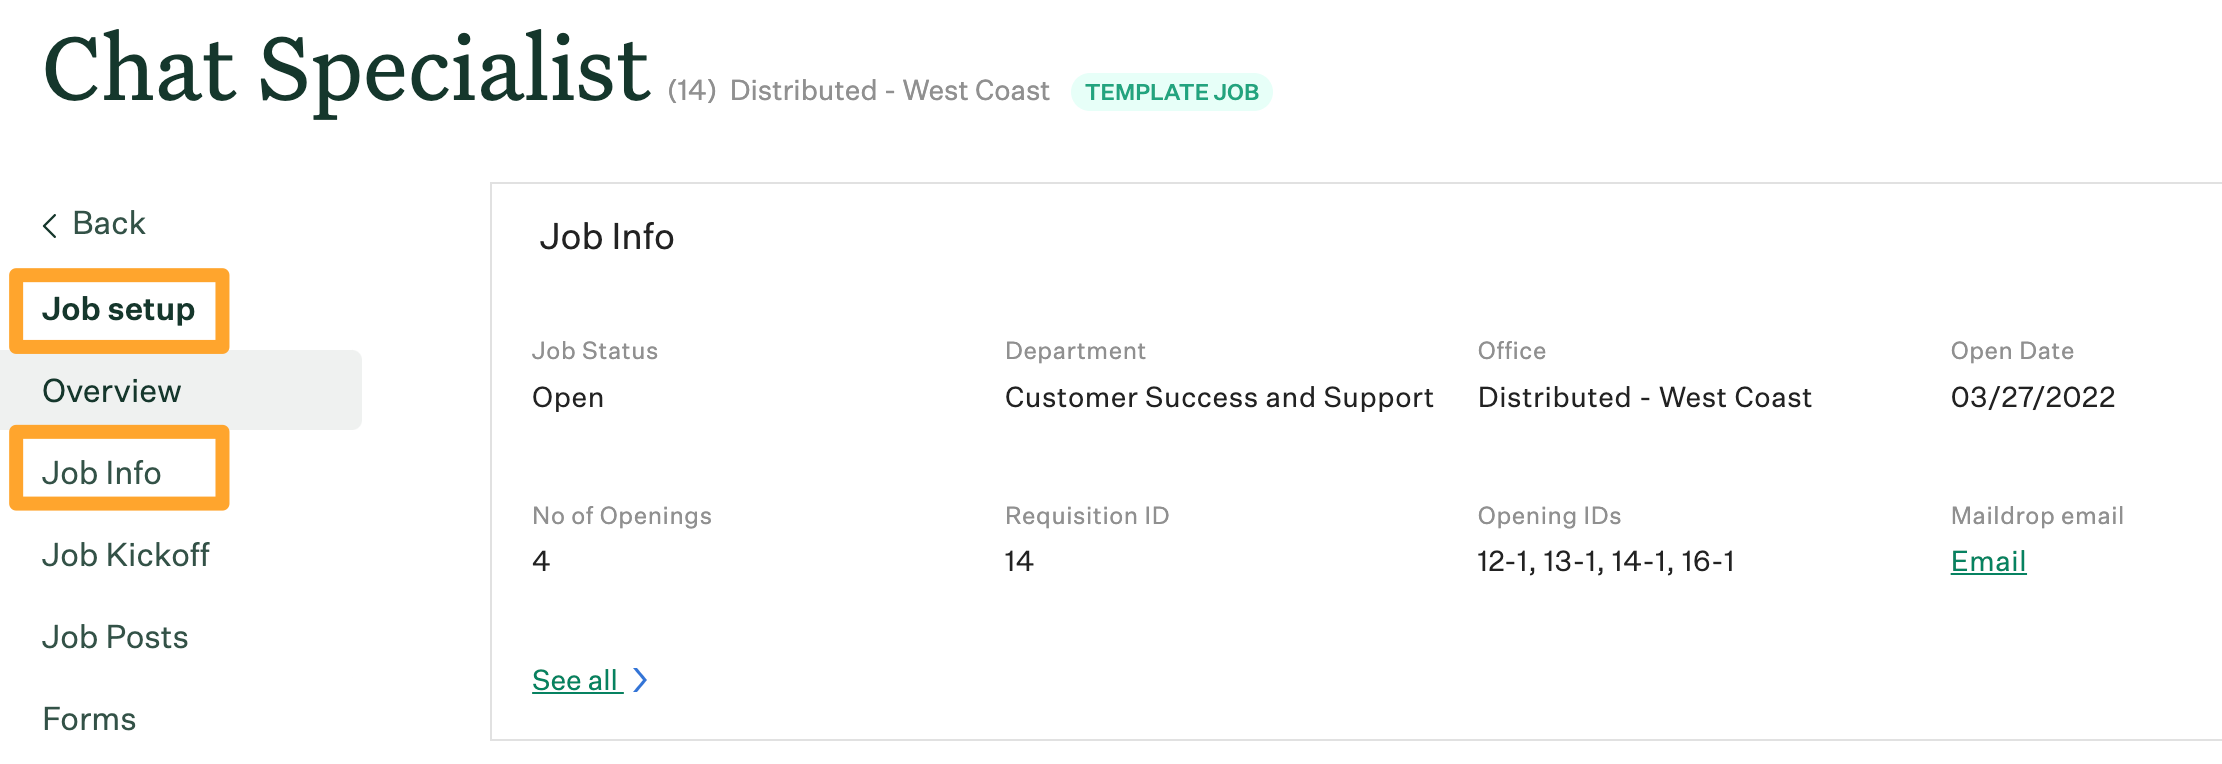Click the Customer Success and Support department
The height and width of the screenshot is (764, 2222).
point(1219,397)
